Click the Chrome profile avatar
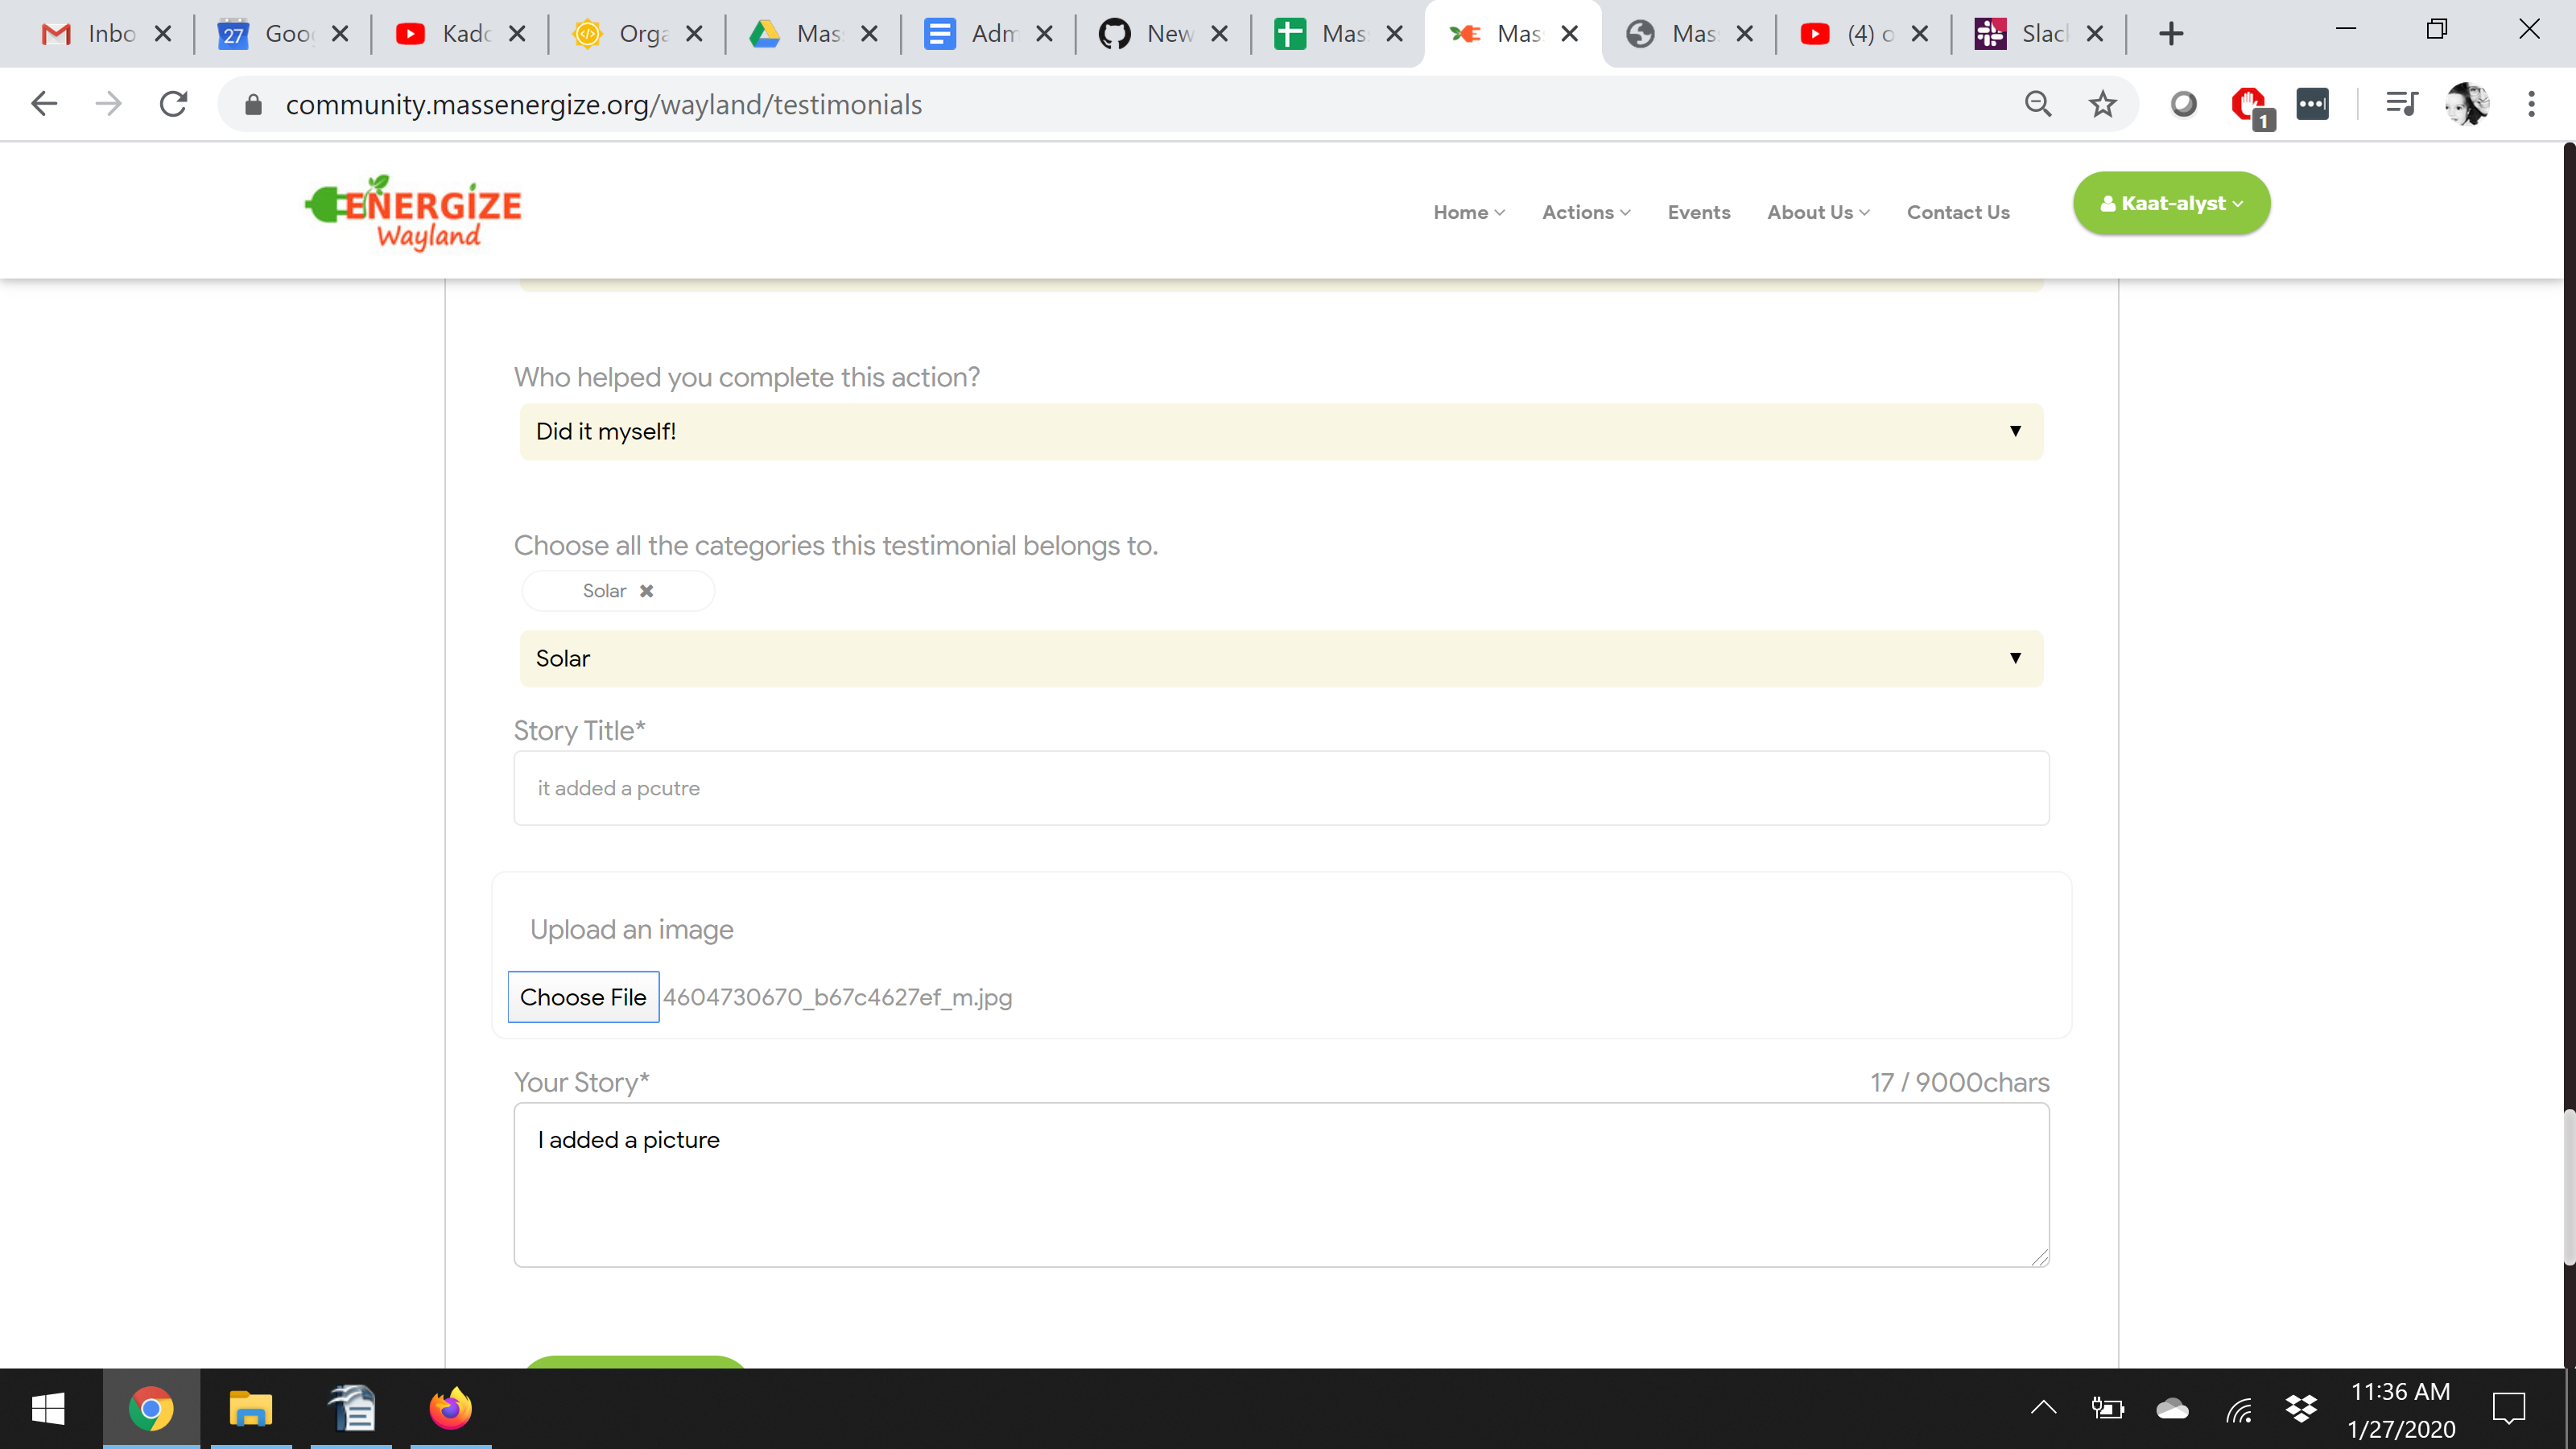Image resolution: width=2576 pixels, height=1449 pixels. 2469,104
